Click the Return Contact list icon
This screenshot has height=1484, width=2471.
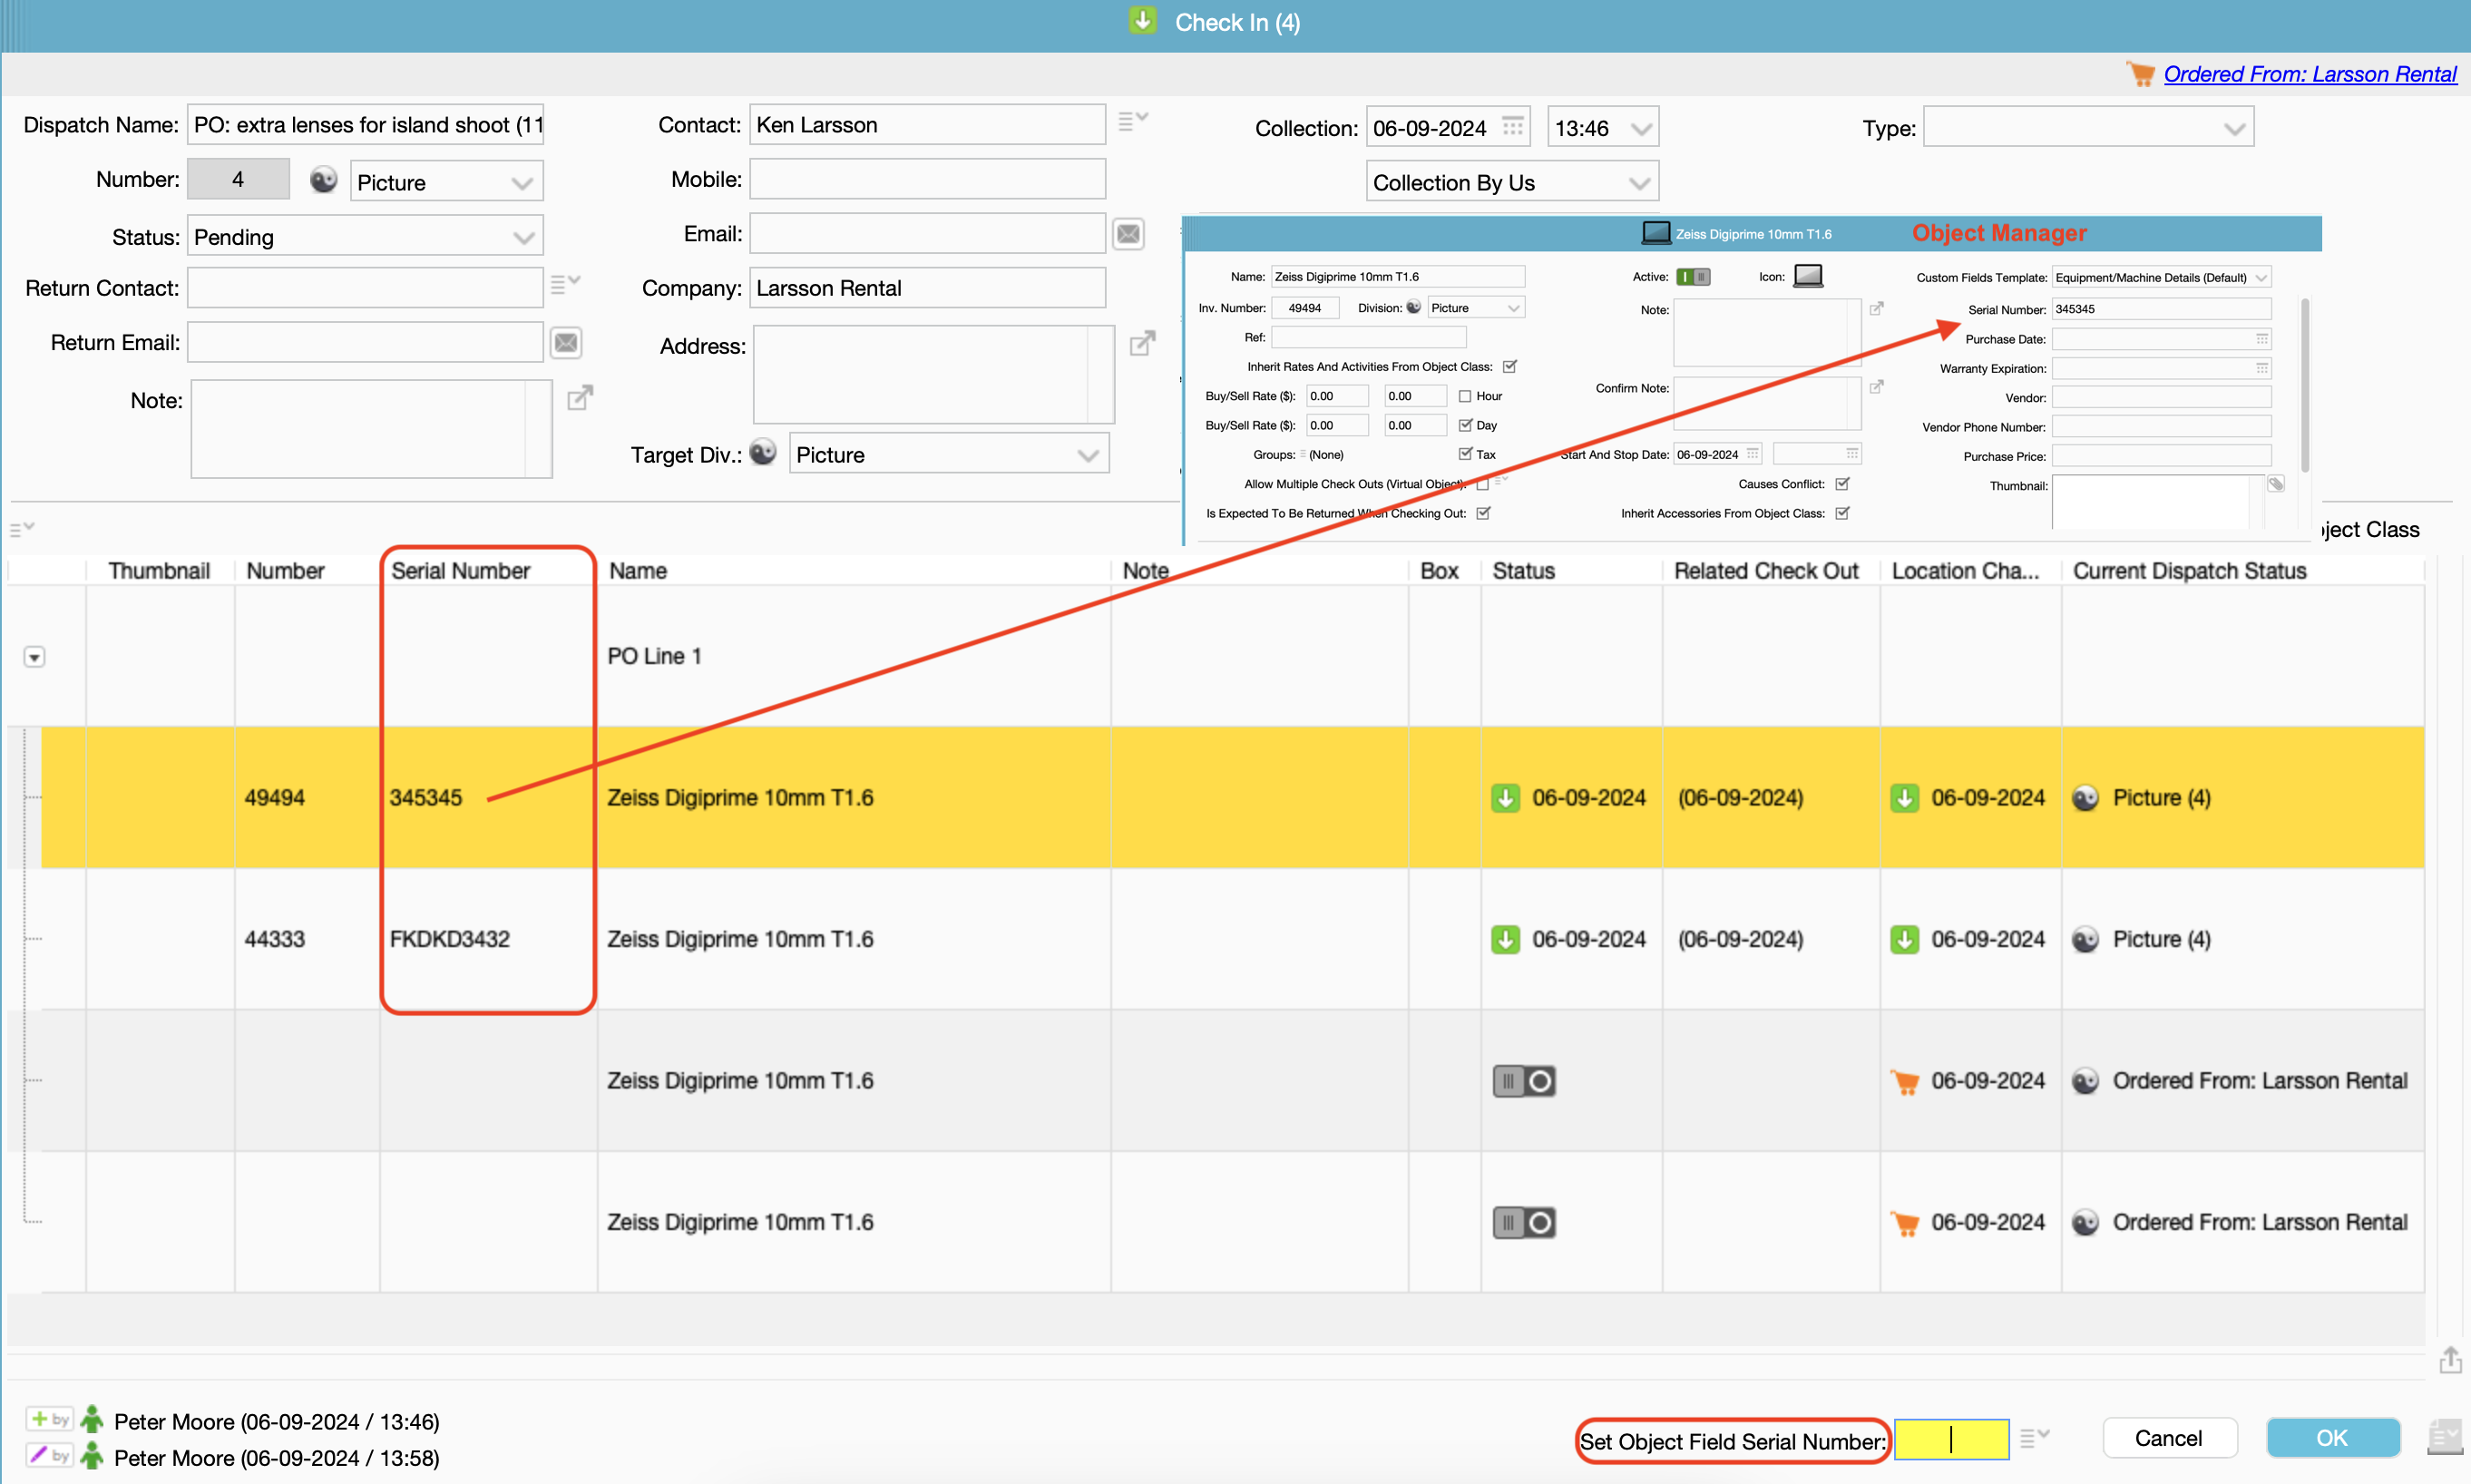tap(565, 285)
